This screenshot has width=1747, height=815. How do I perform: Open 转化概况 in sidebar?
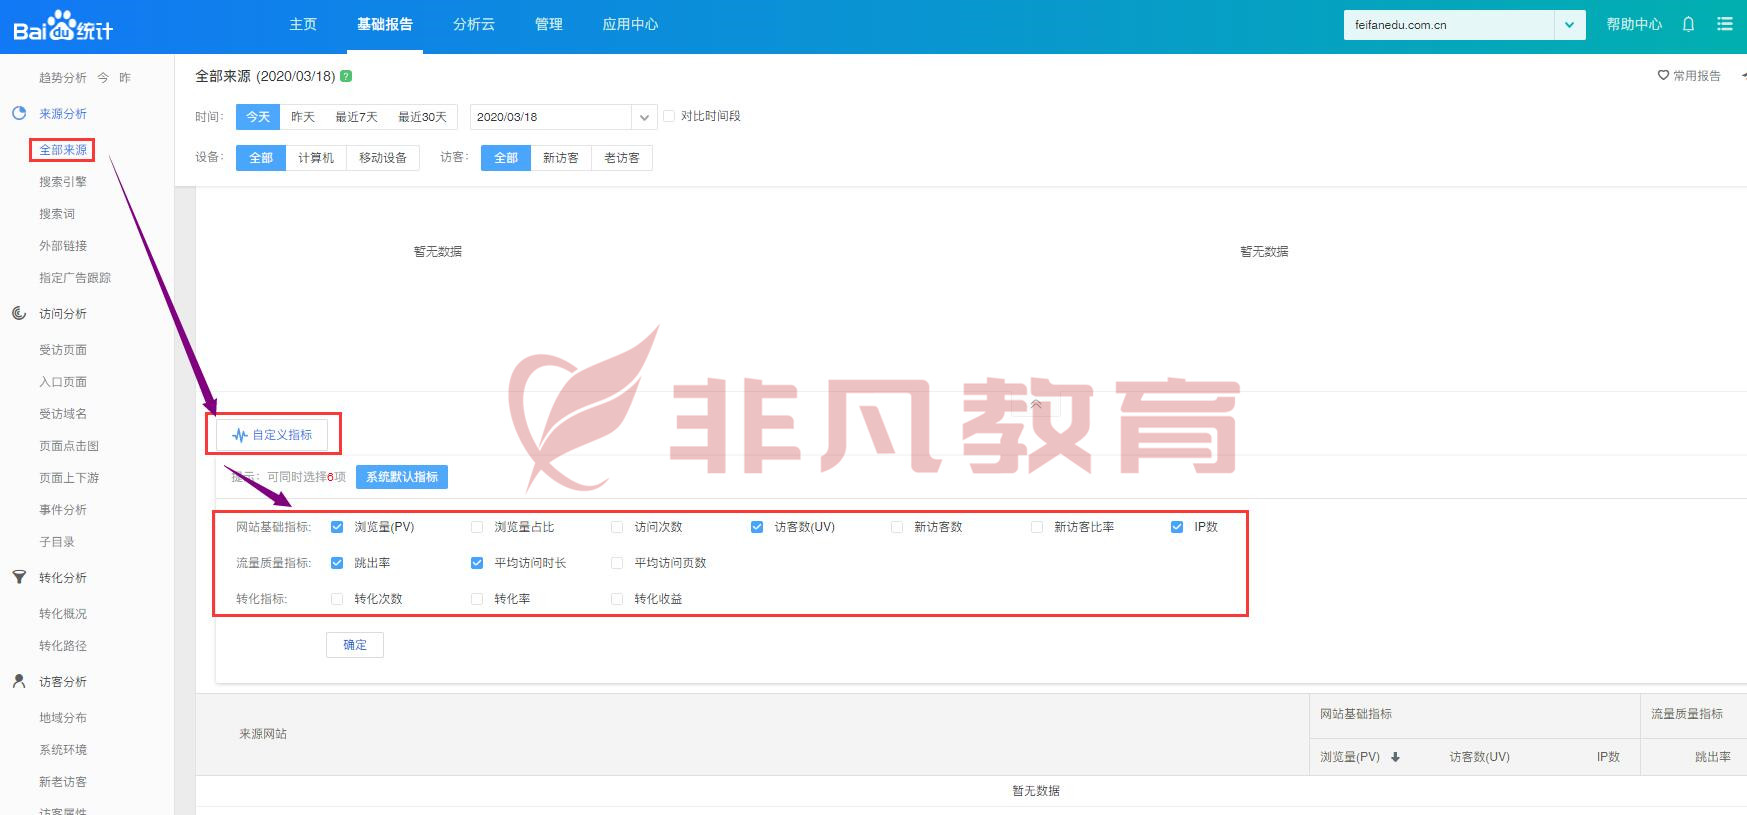63,614
